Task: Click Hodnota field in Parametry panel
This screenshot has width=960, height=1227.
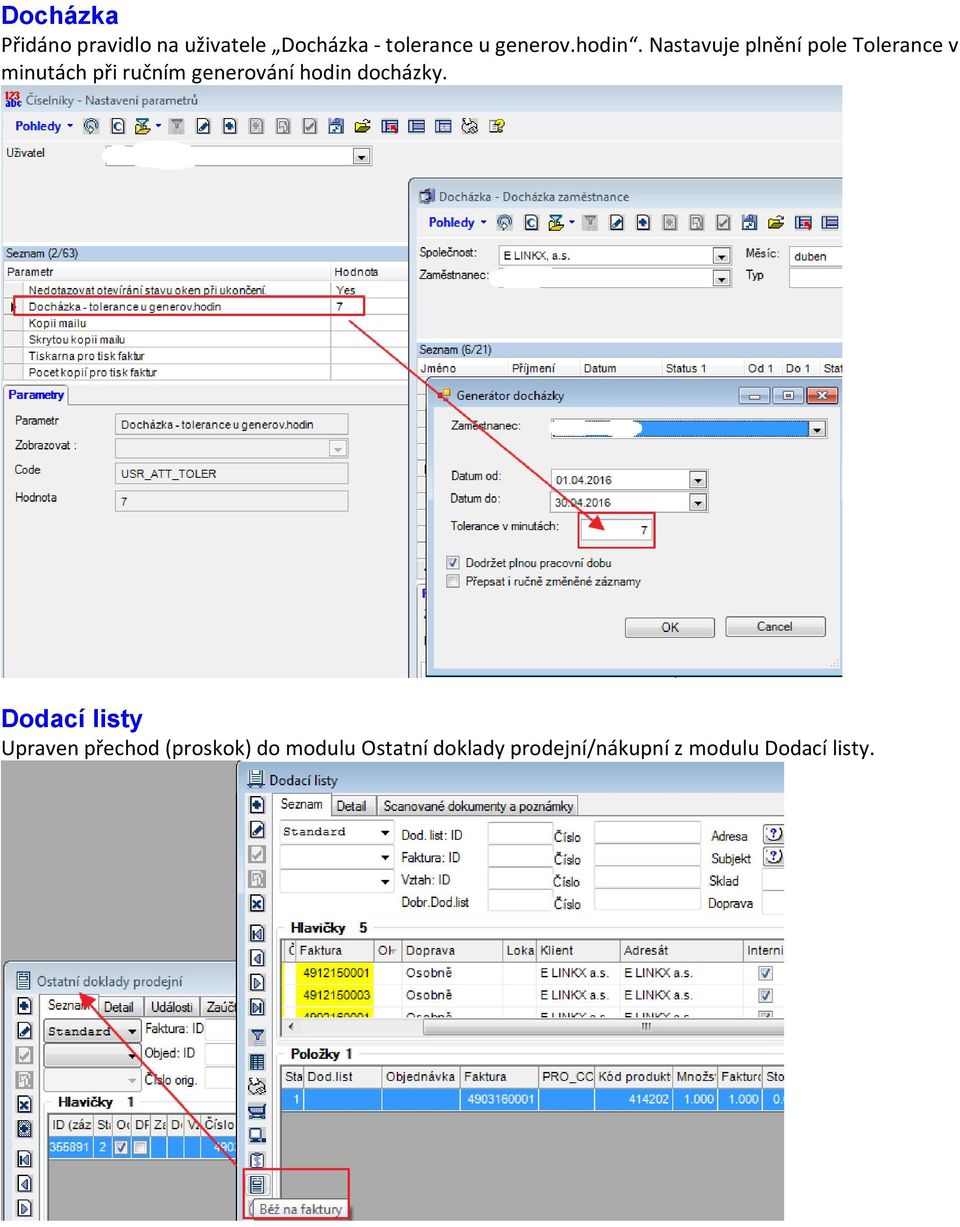Action: coord(232,501)
